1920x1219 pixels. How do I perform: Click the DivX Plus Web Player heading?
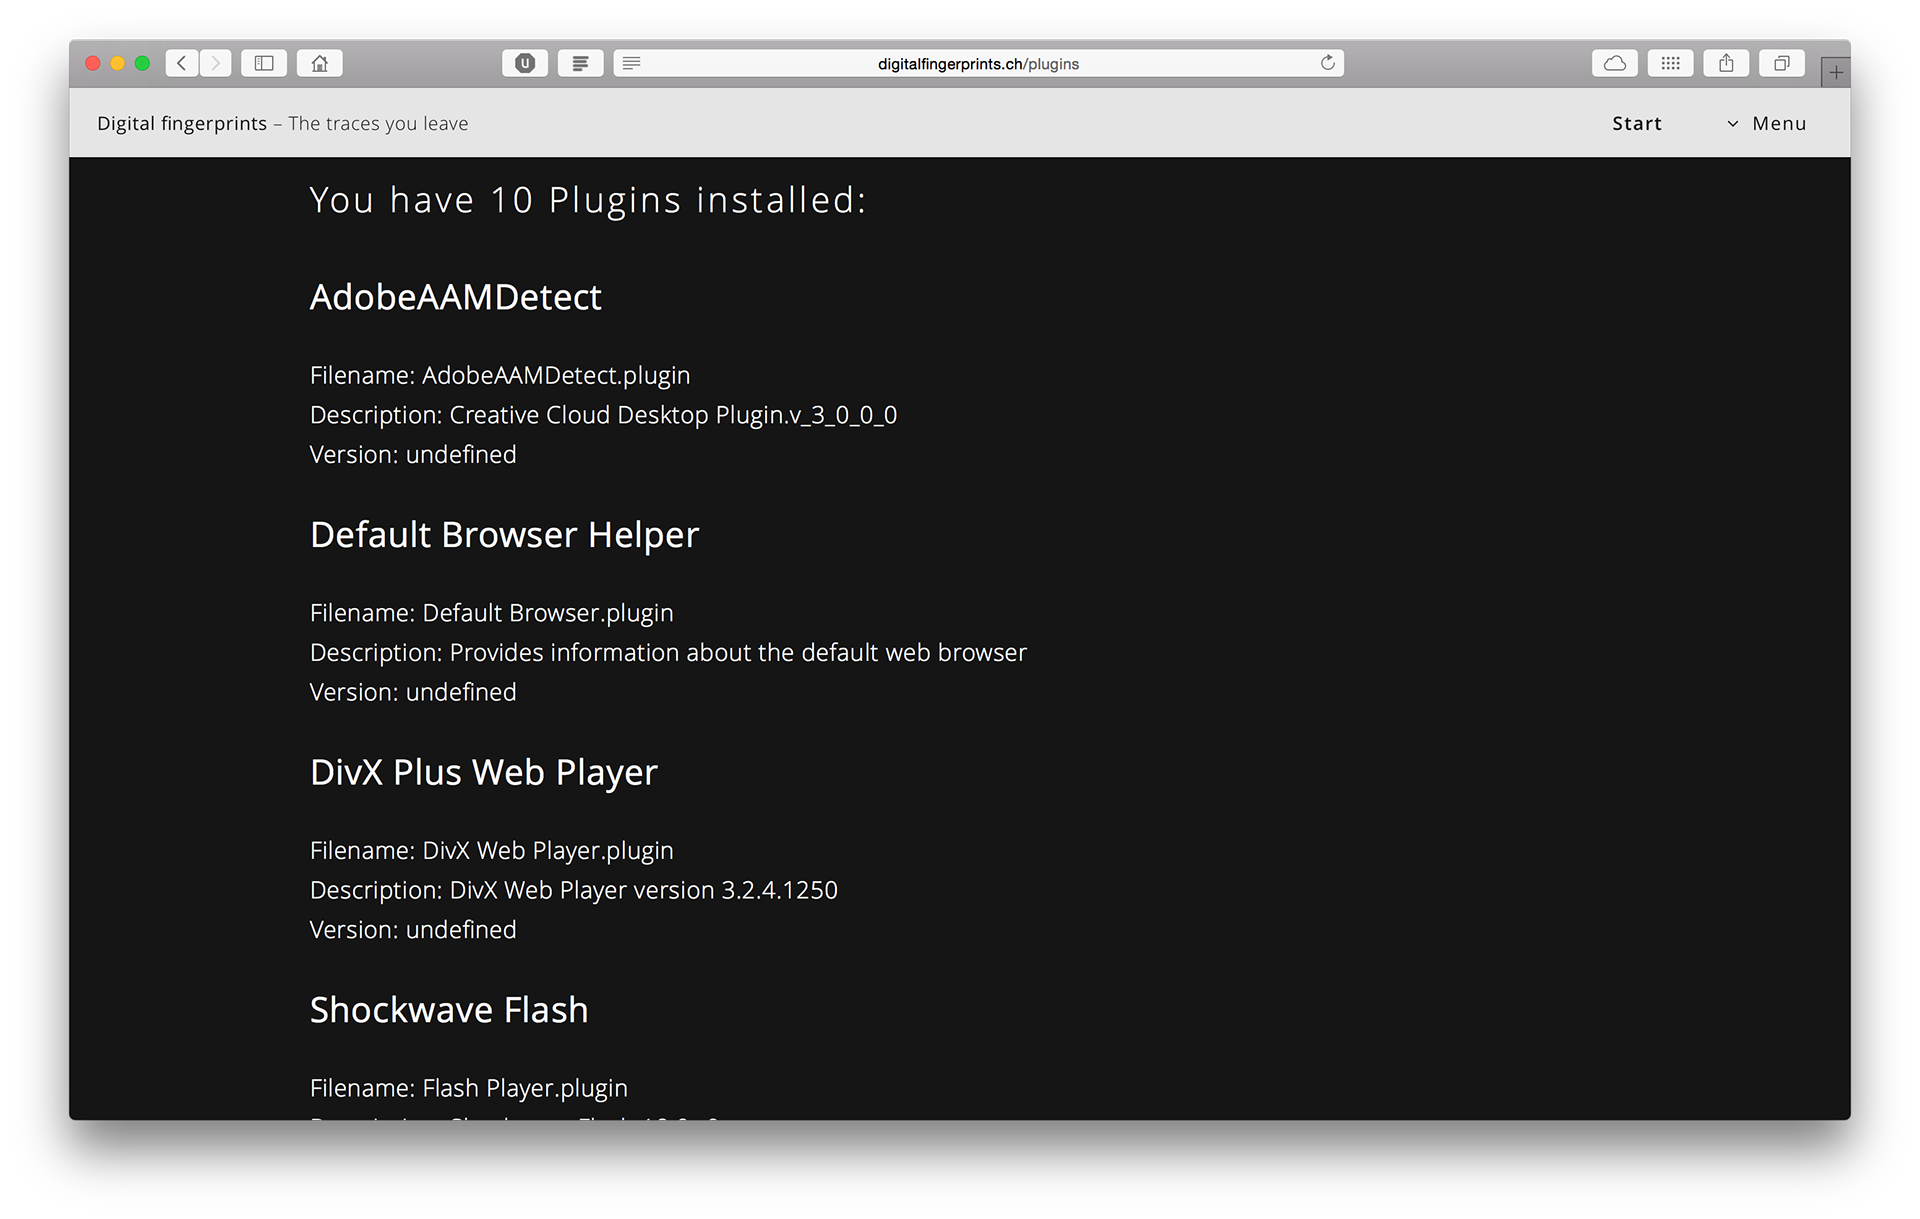[x=484, y=772]
